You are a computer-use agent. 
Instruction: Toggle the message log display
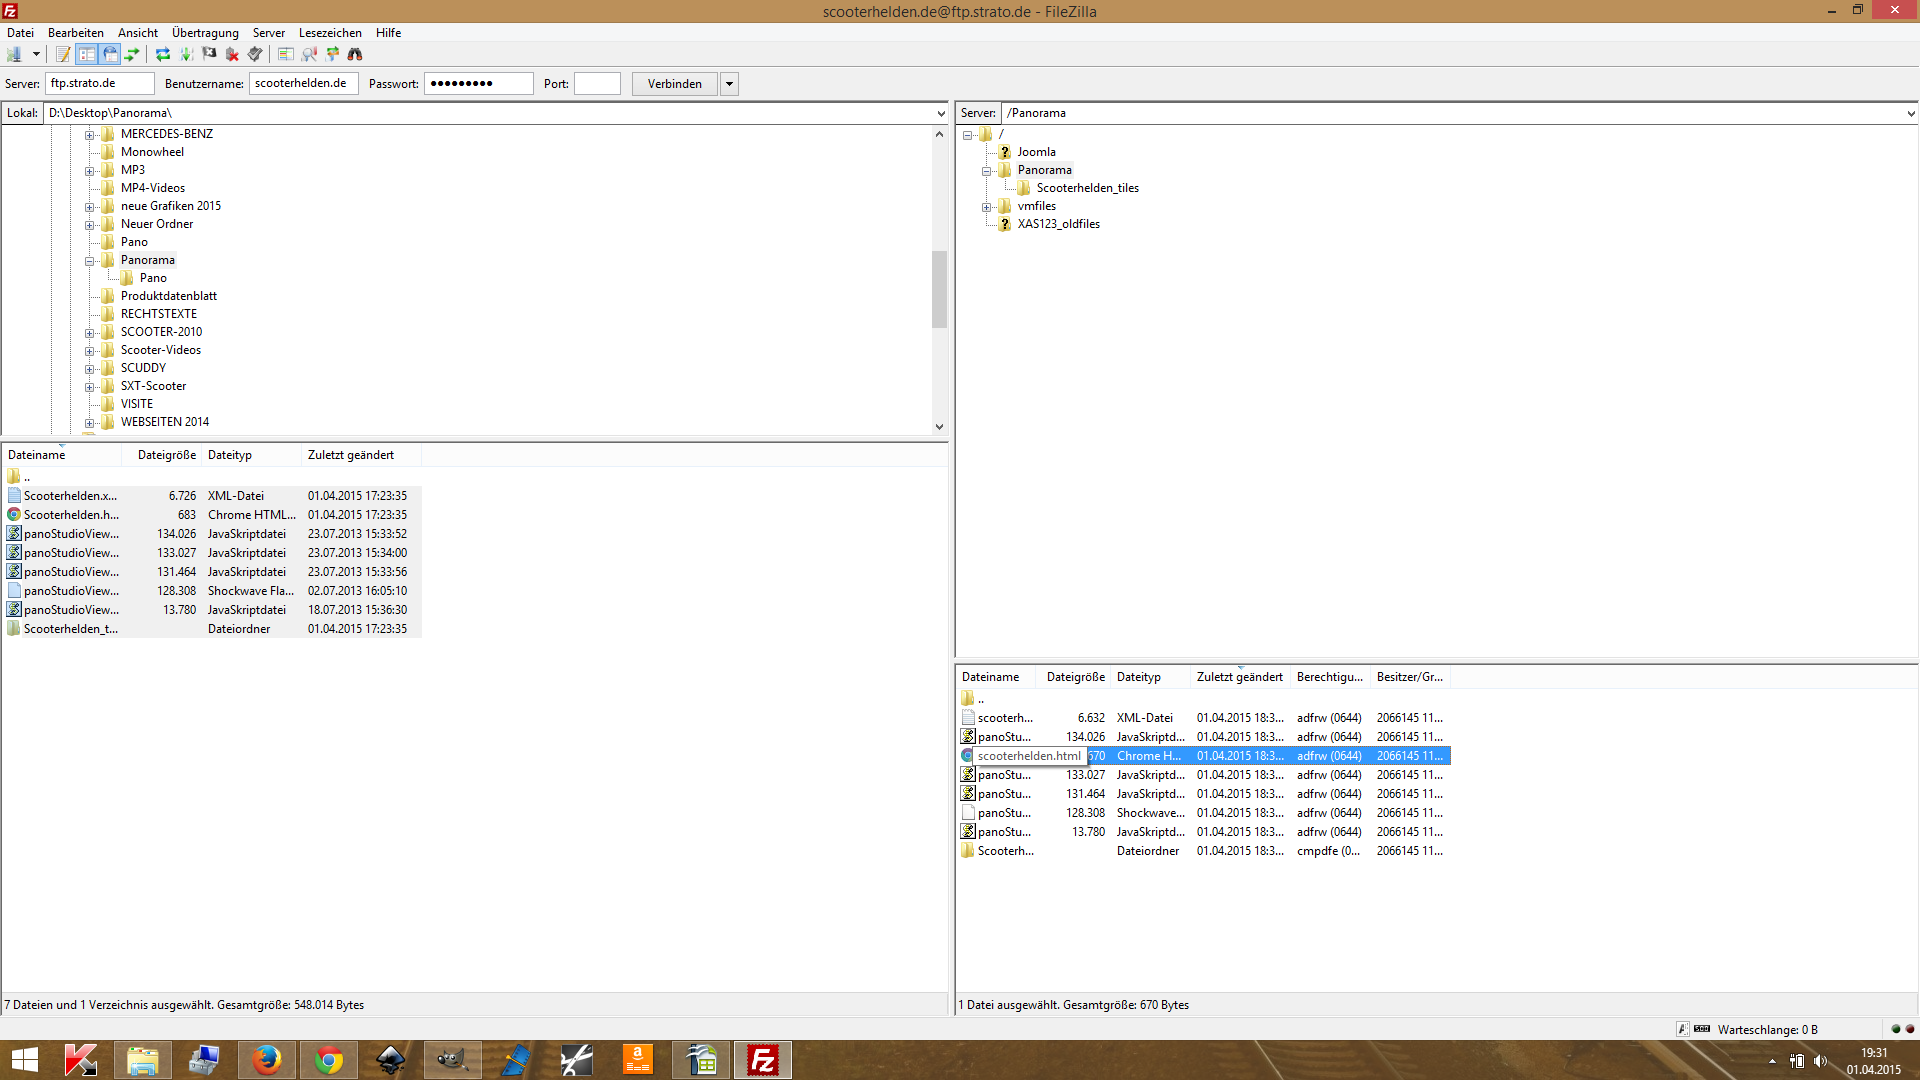click(x=63, y=54)
